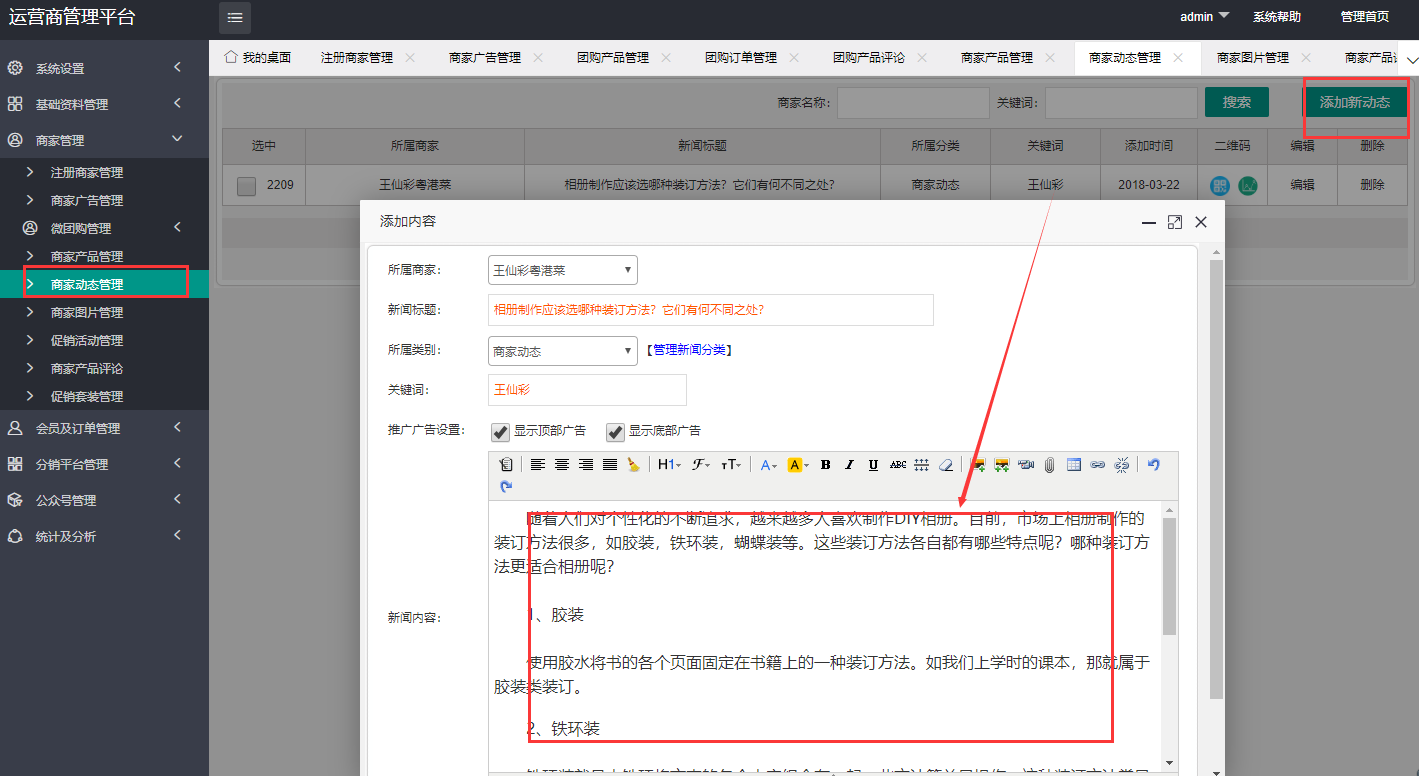
Task: Expand the H1 heading style dropdown
Action: (x=669, y=465)
